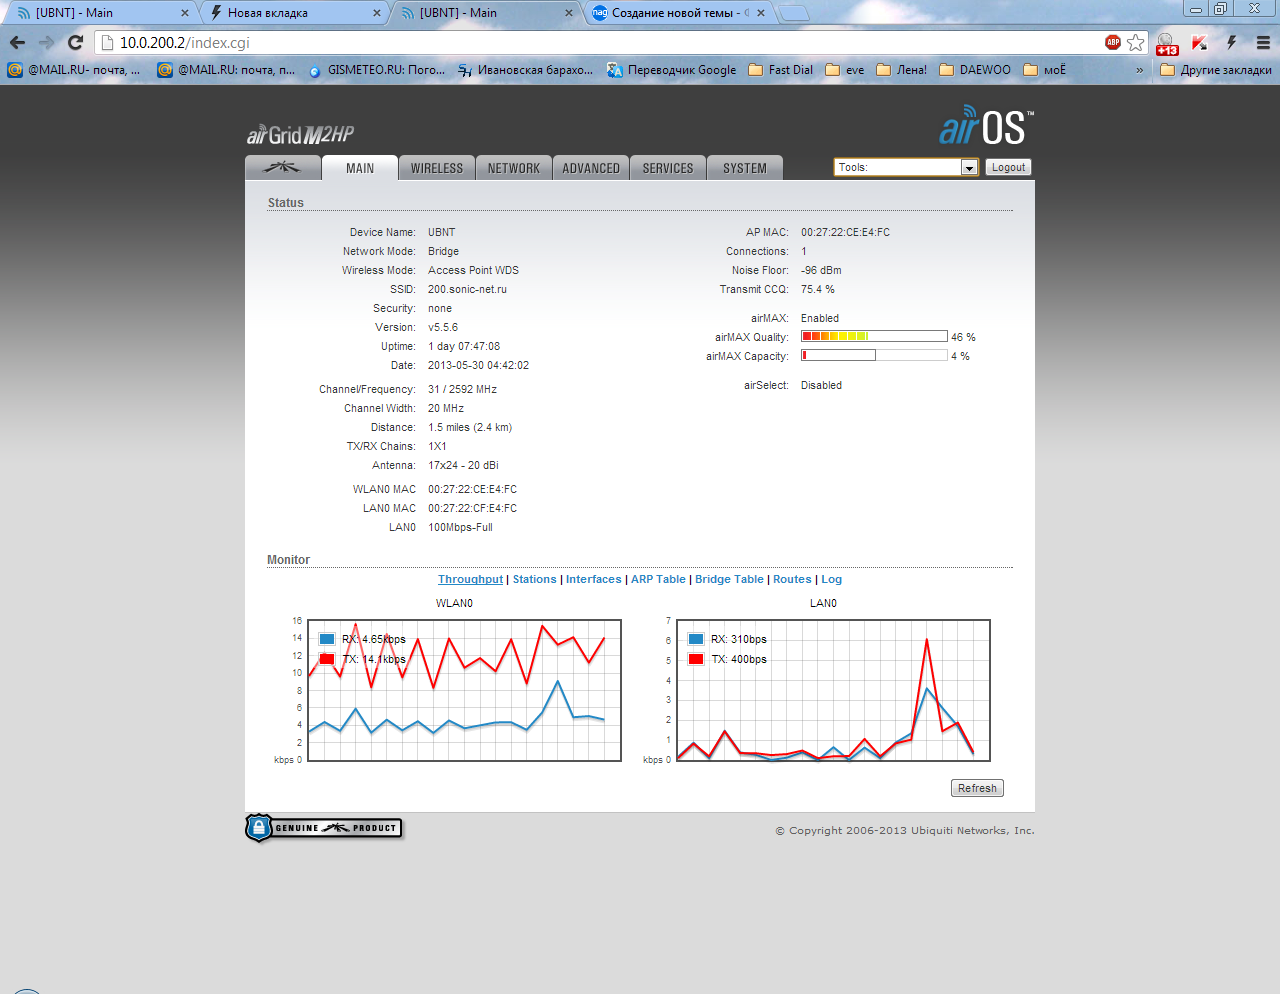Open the NETWORK tab
The height and width of the screenshot is (994, 1280).
(514, 168)
